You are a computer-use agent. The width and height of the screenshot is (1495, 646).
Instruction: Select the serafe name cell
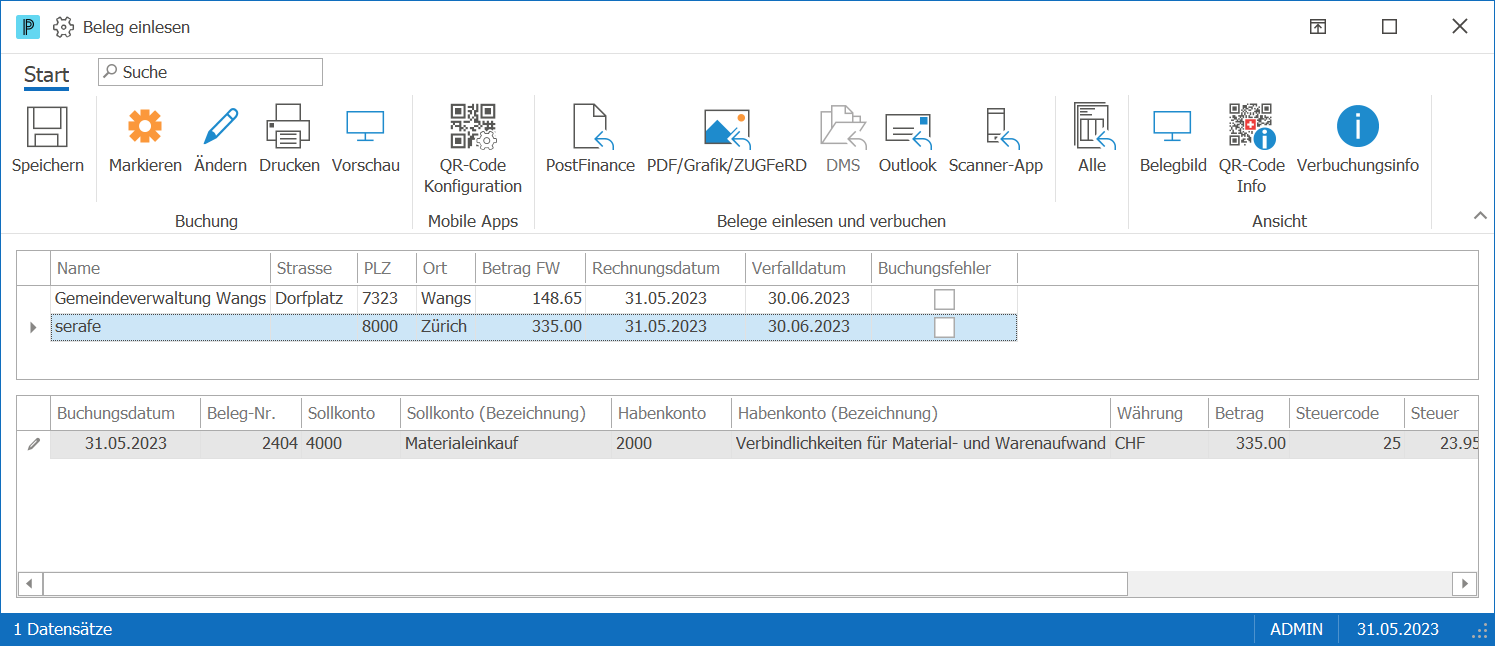tap(160, 327)
